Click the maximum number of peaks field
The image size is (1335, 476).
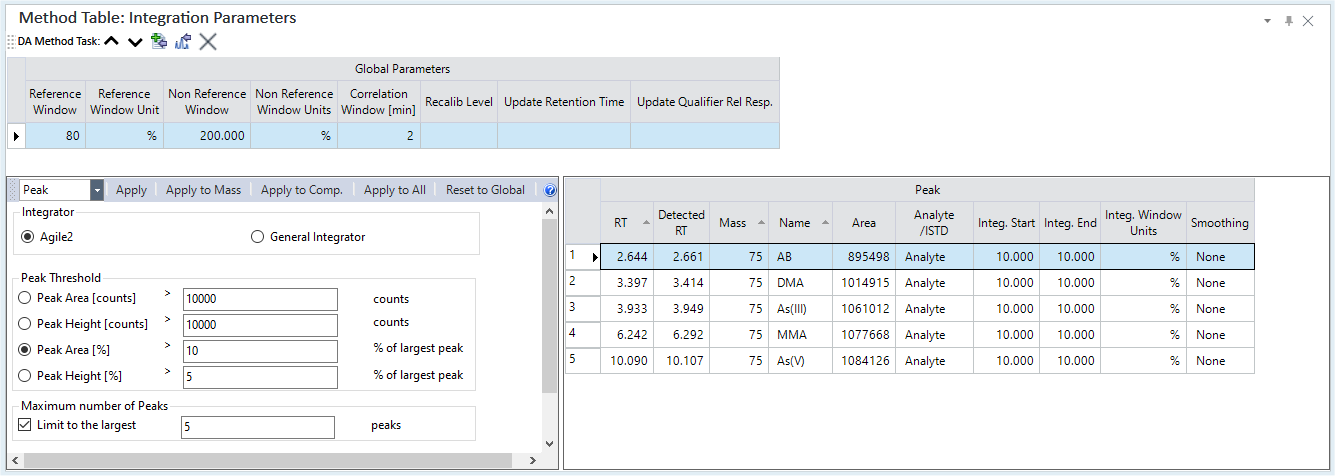tap(257, 427)
